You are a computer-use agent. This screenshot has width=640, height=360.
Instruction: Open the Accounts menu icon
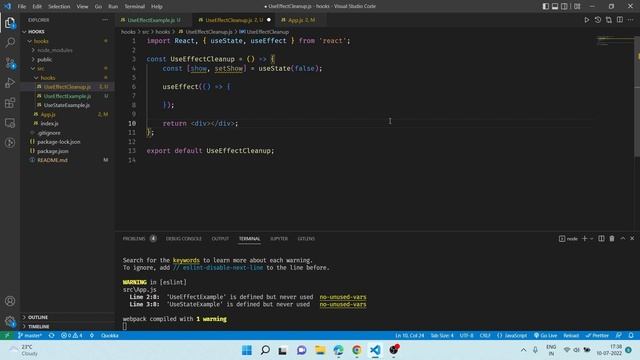click(10, 301)
